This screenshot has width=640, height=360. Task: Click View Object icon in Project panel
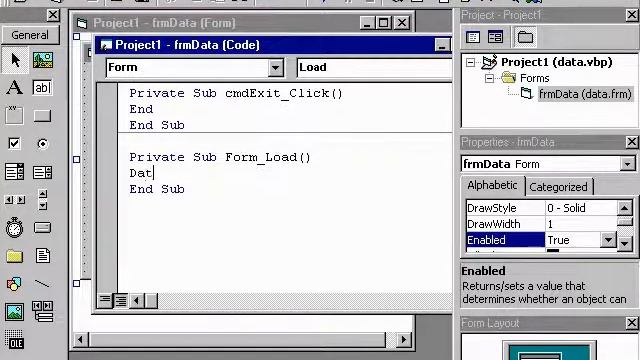[496, 37]
